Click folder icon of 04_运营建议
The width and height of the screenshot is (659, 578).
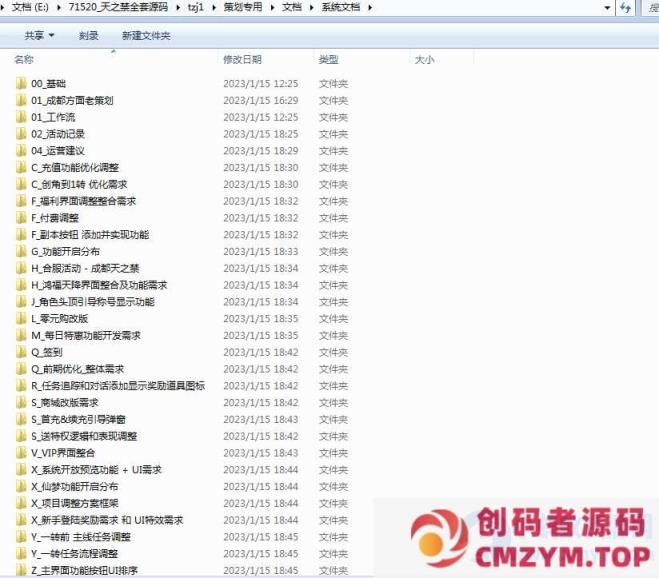coord(21,151)
